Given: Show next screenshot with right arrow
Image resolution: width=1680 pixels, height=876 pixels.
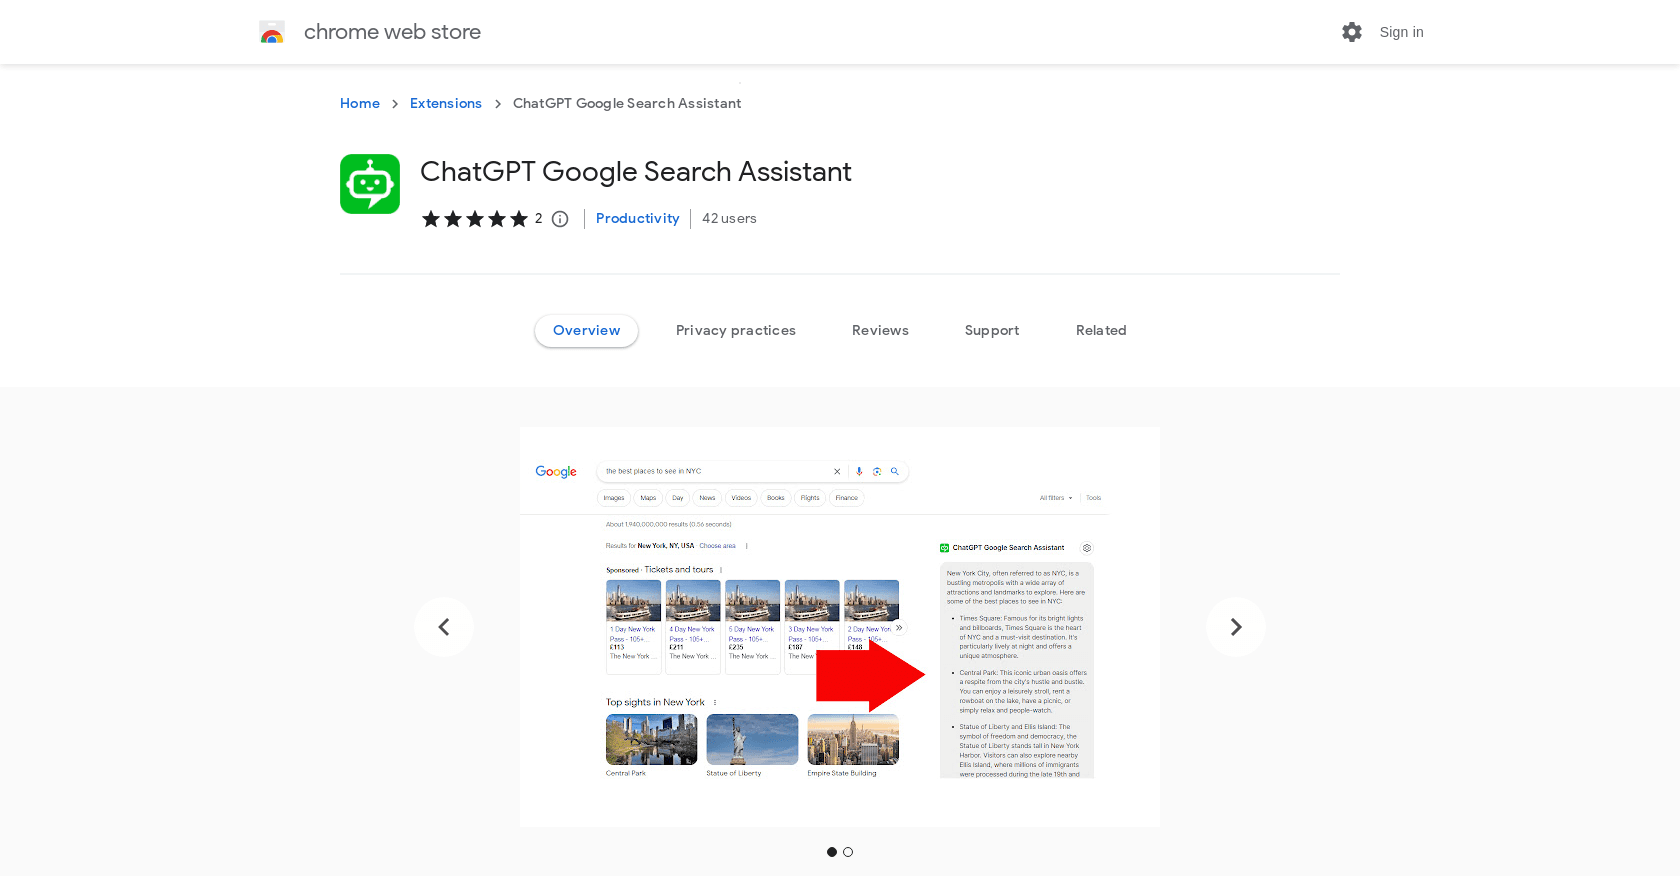Looking at the screenshot, I should 1236,627.
